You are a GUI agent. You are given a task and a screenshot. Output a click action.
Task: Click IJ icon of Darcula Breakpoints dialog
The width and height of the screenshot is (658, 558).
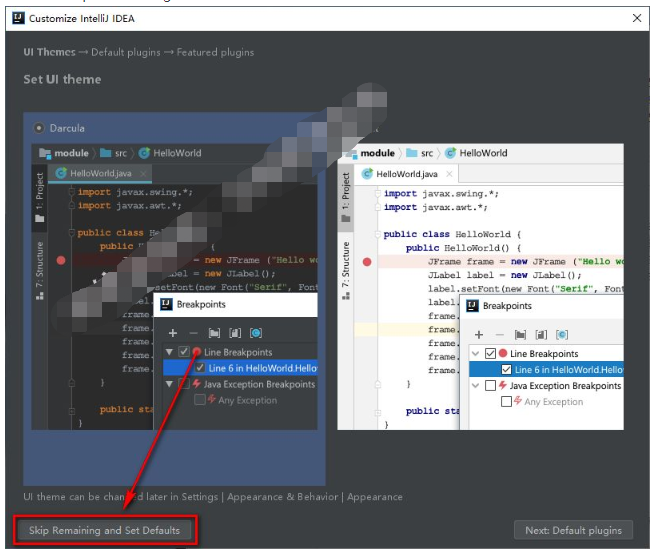click(167, 304)
